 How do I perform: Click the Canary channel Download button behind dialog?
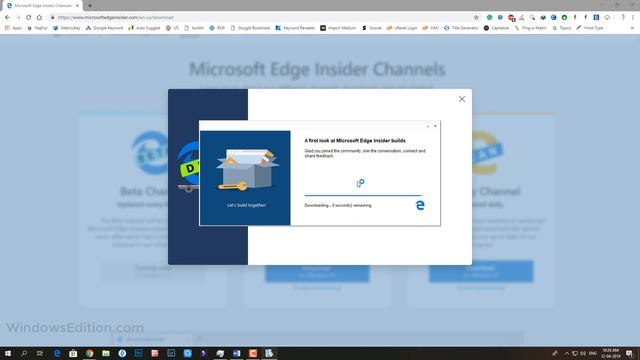(x=481, y=272)
